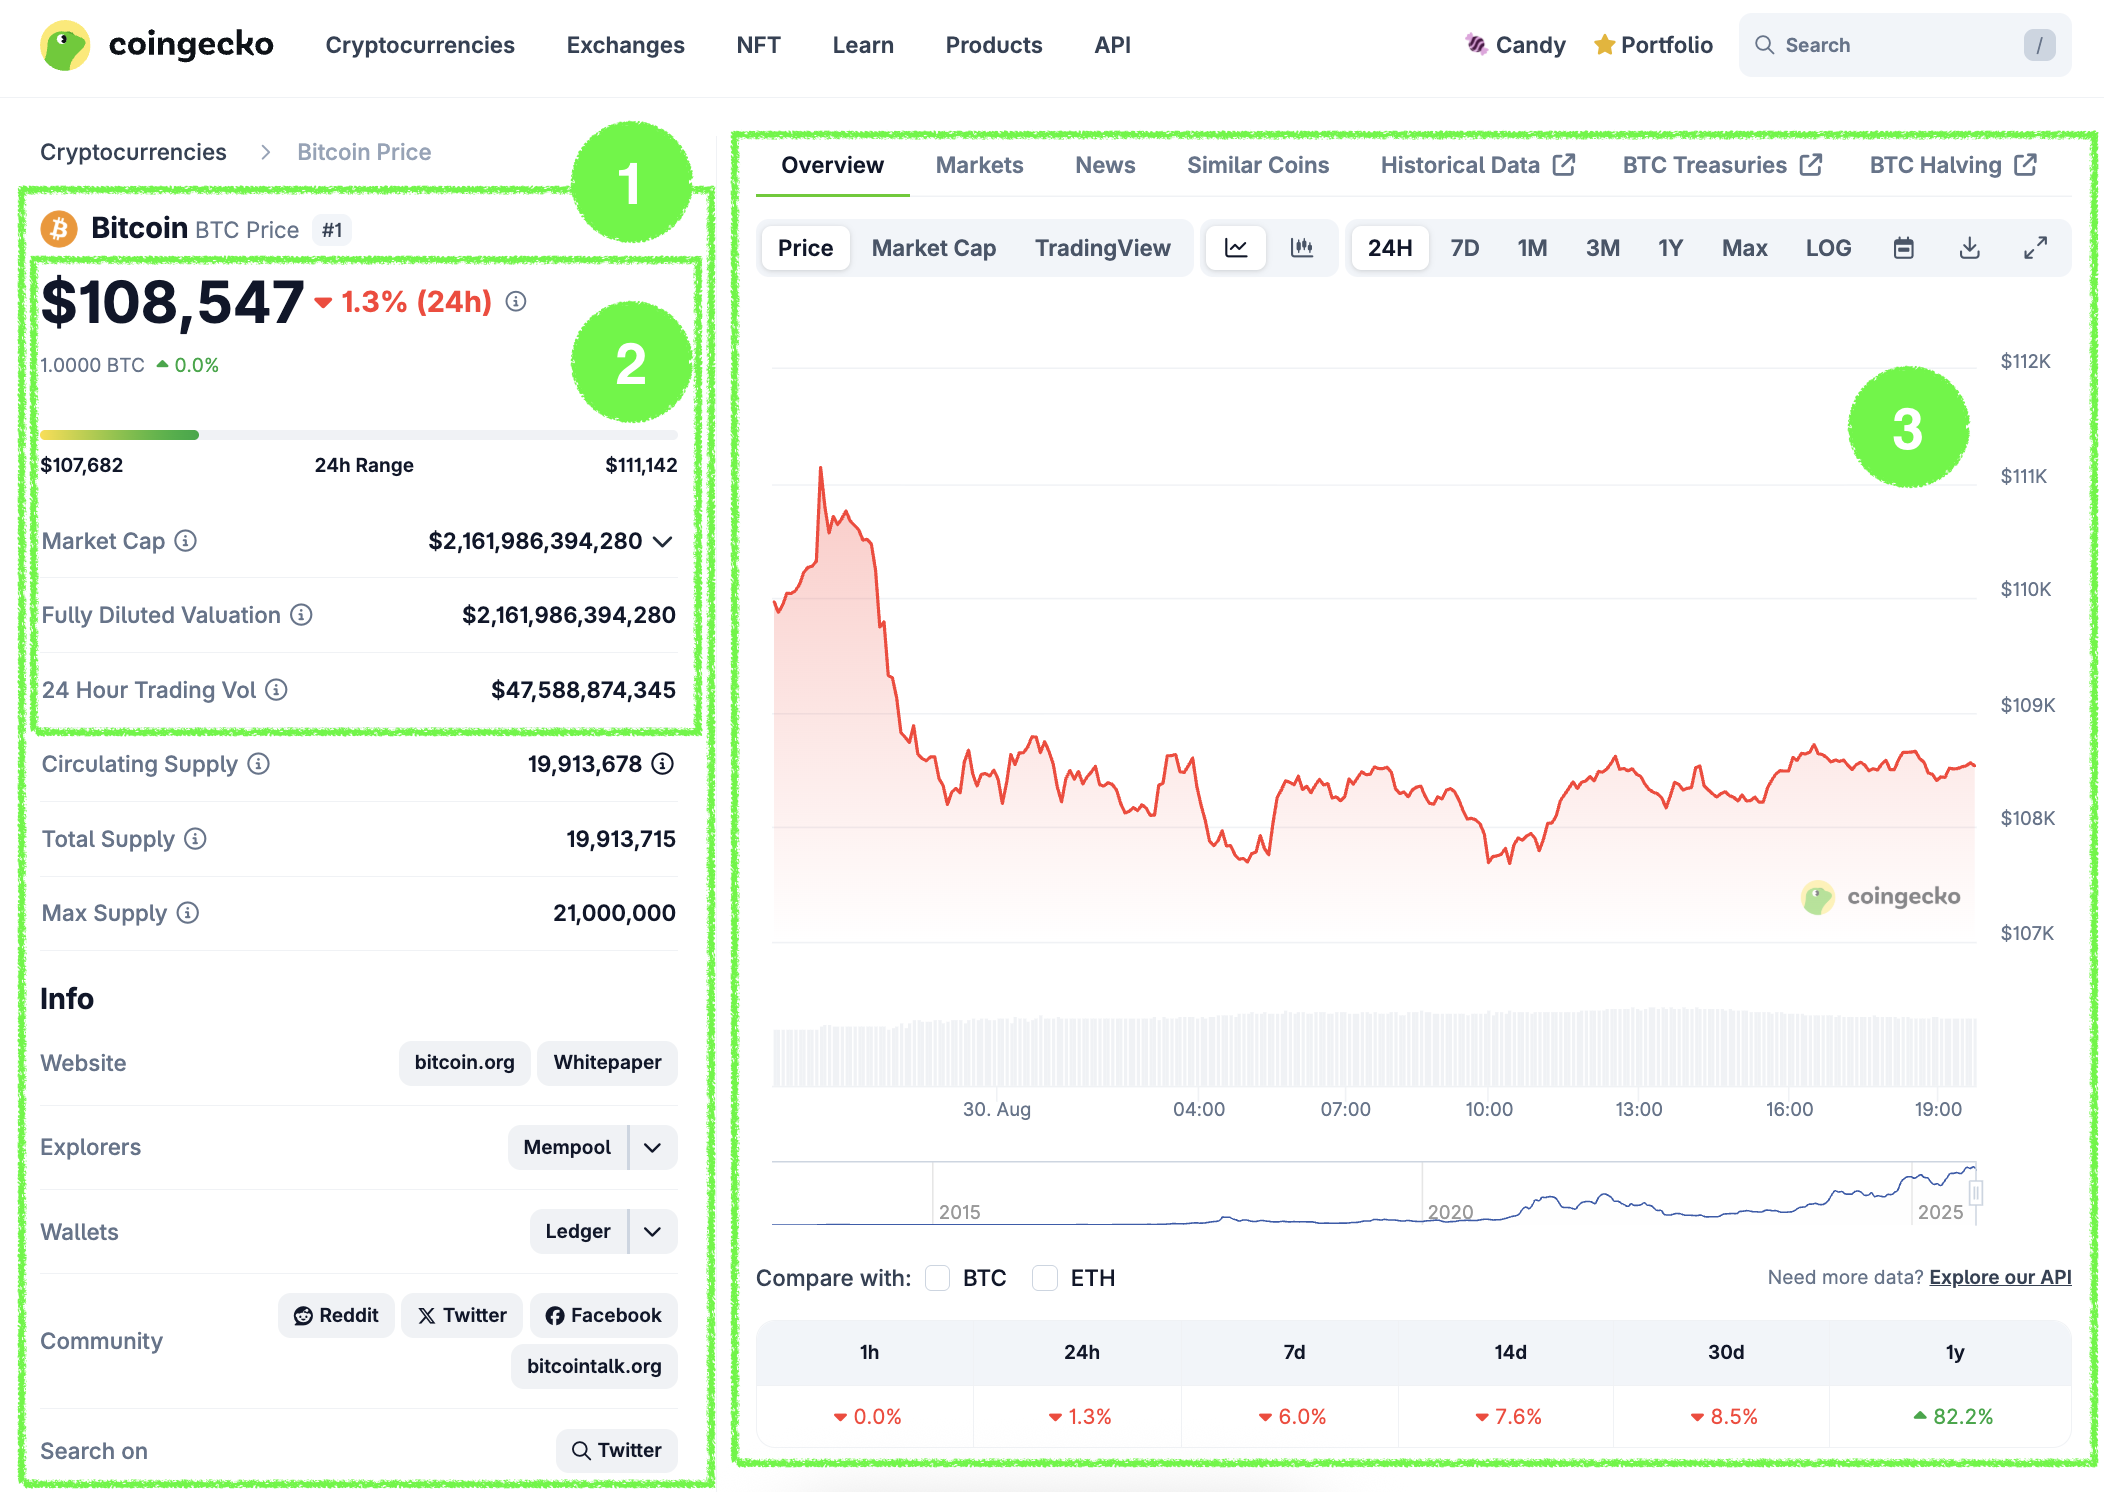Open Products nav menu

994,45
